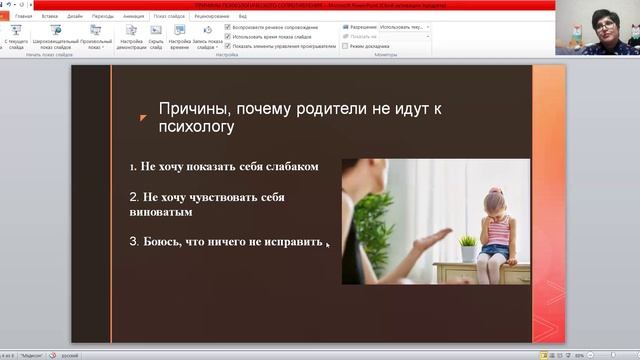The image size is (640, 360).
Task: Switch to the Вид ribbon tab
Action: point(242,16)
